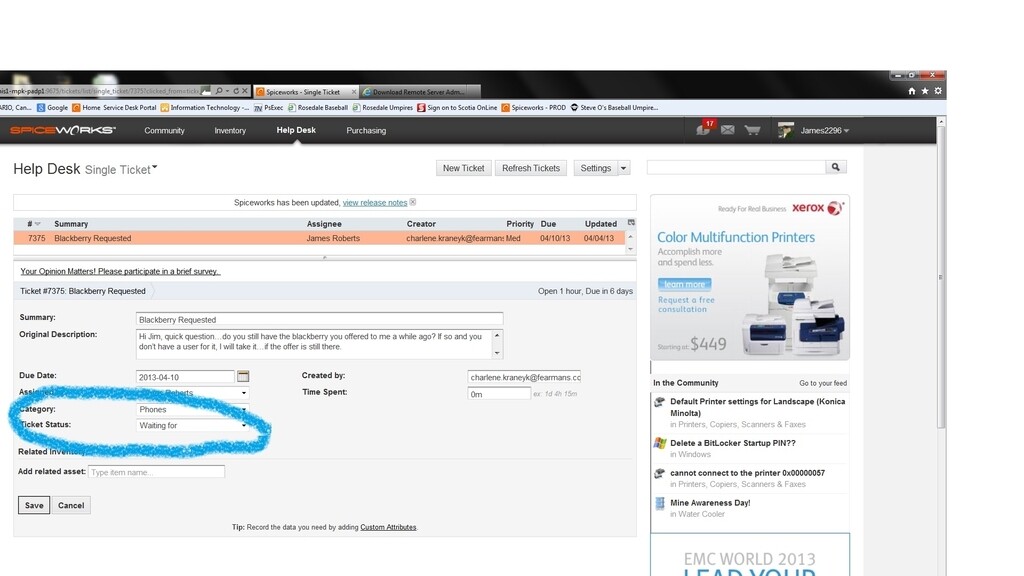Open notifications via the chat bubble icon
Screen dimensions: 1024x576
[704, 129]
